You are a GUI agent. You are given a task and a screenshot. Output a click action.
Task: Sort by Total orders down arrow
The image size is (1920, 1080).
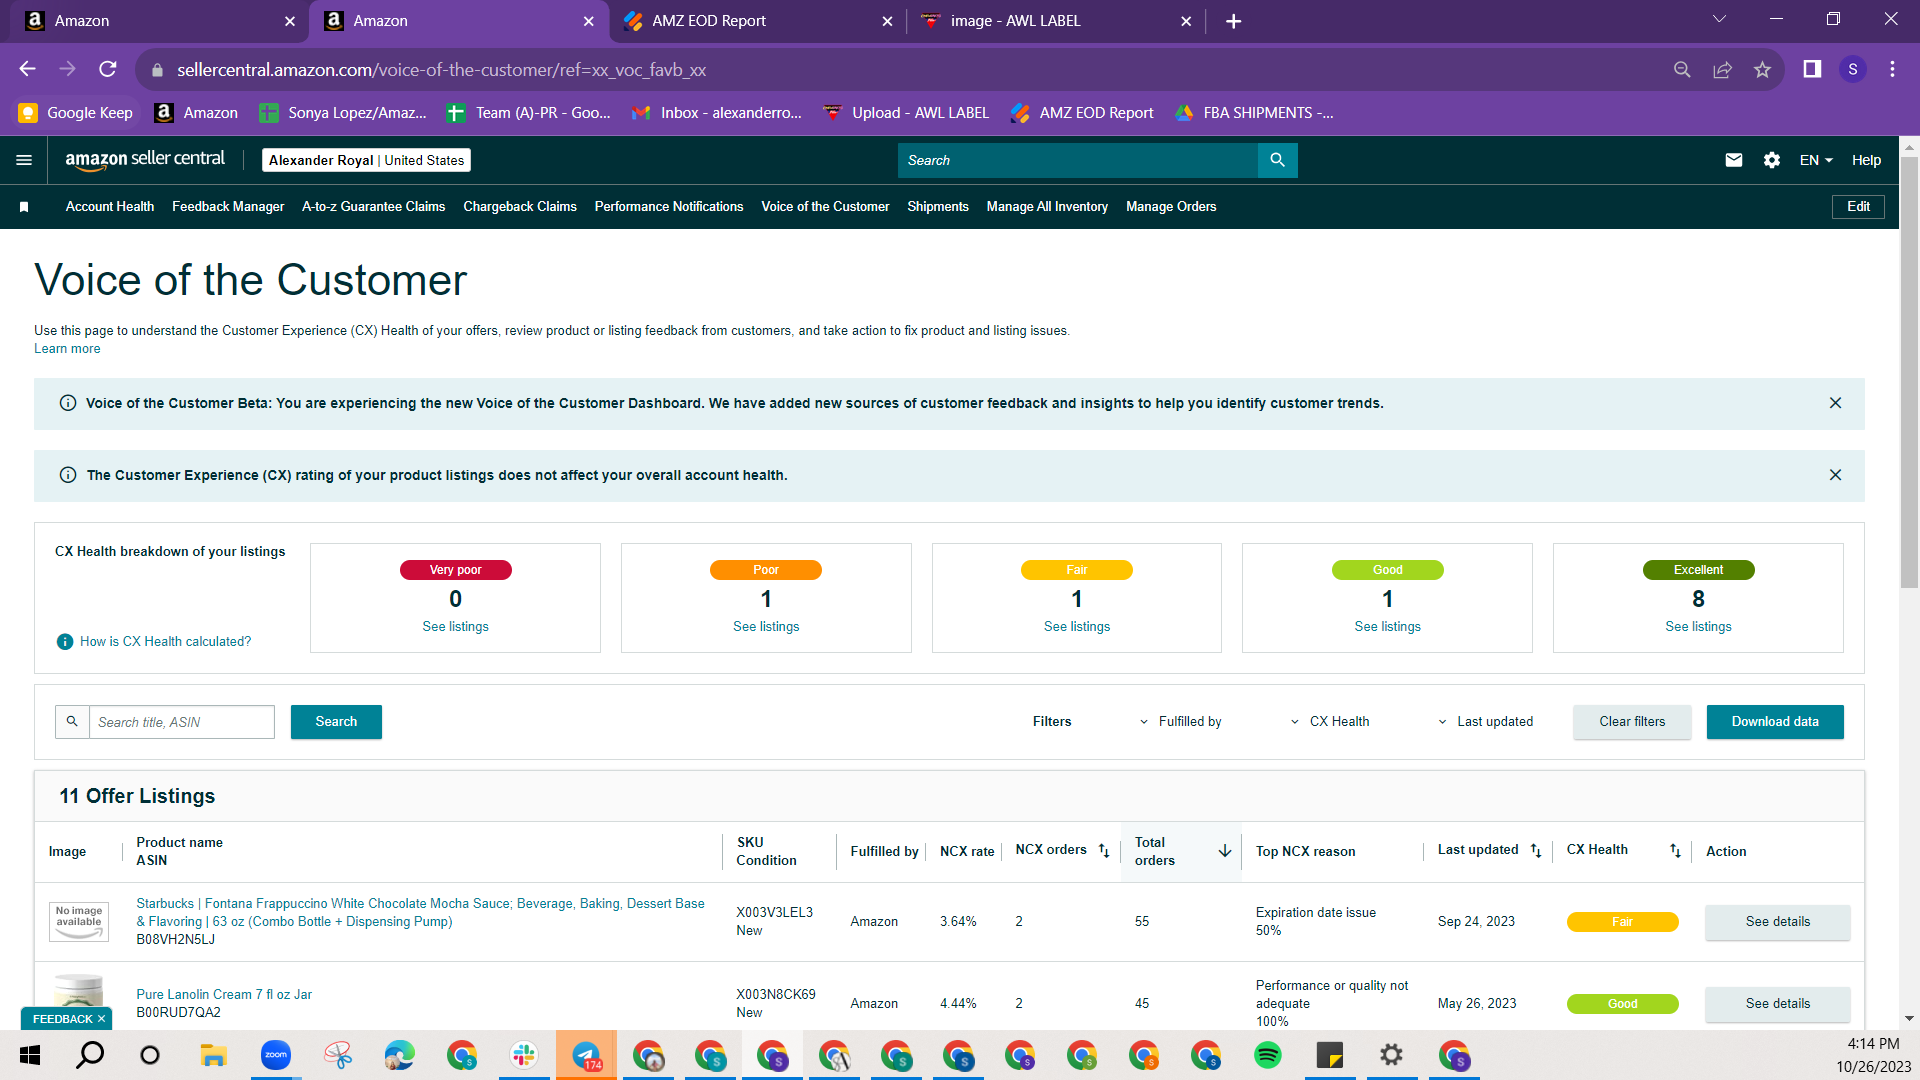point(1224,851)
